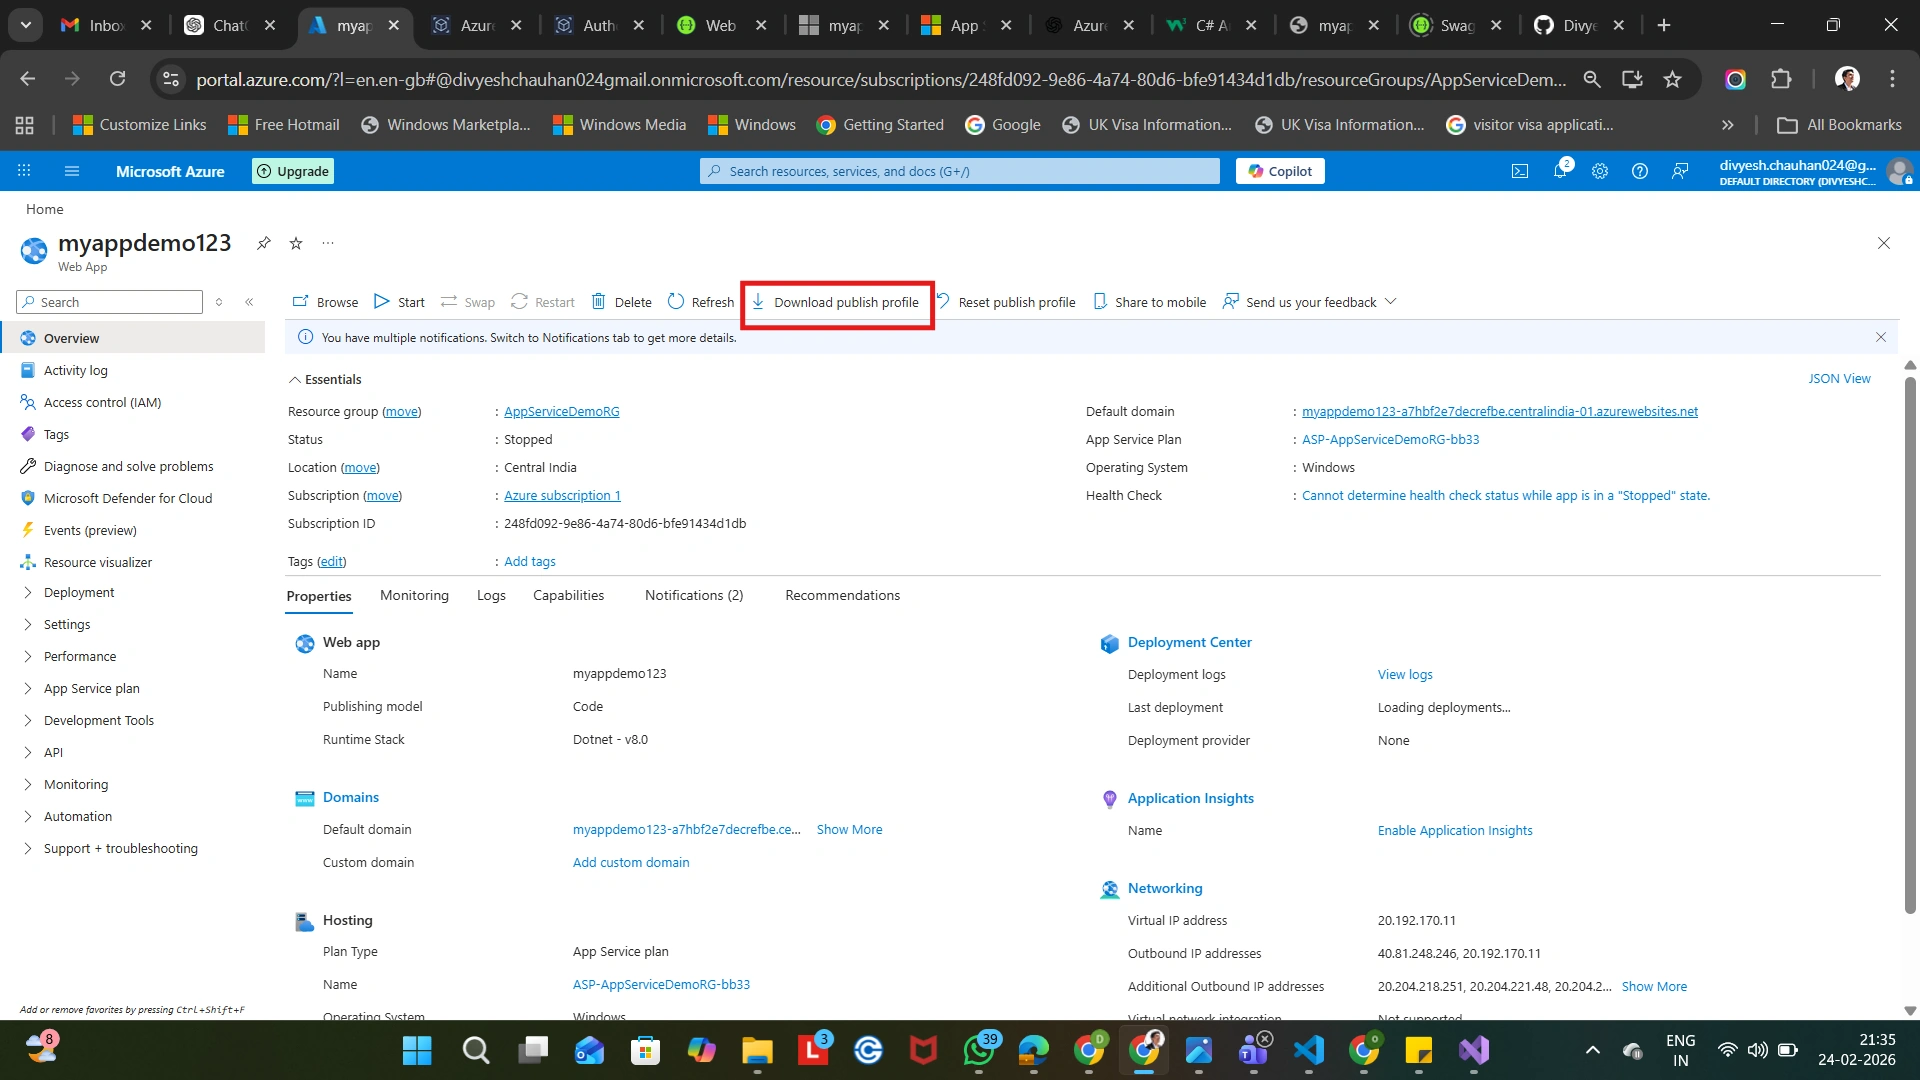Click the Add tags link
1920x1080 pixels.
[530, 562]
